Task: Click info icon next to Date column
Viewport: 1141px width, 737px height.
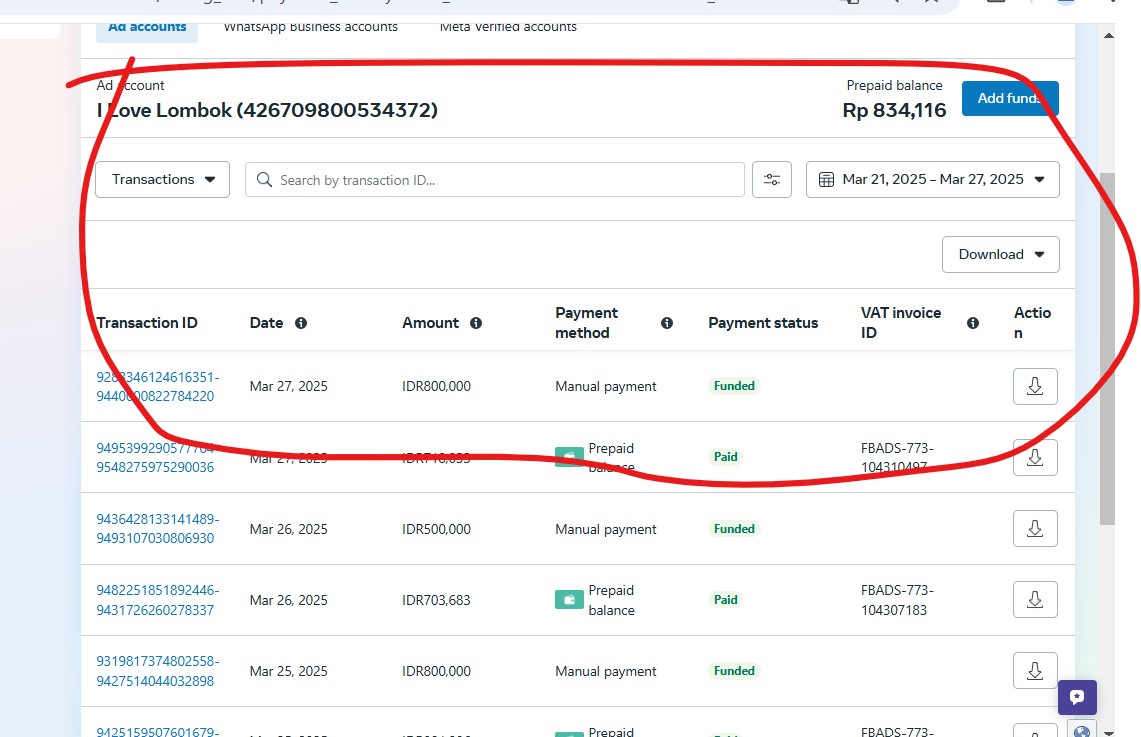Action: pos(301,323)
